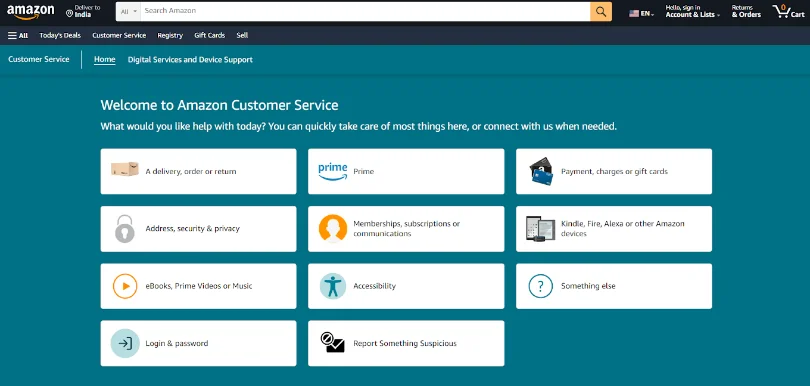Viewport: 810px width, 386px height.
Task: Click the orange play button icon
Action: (x=125, y=286)
